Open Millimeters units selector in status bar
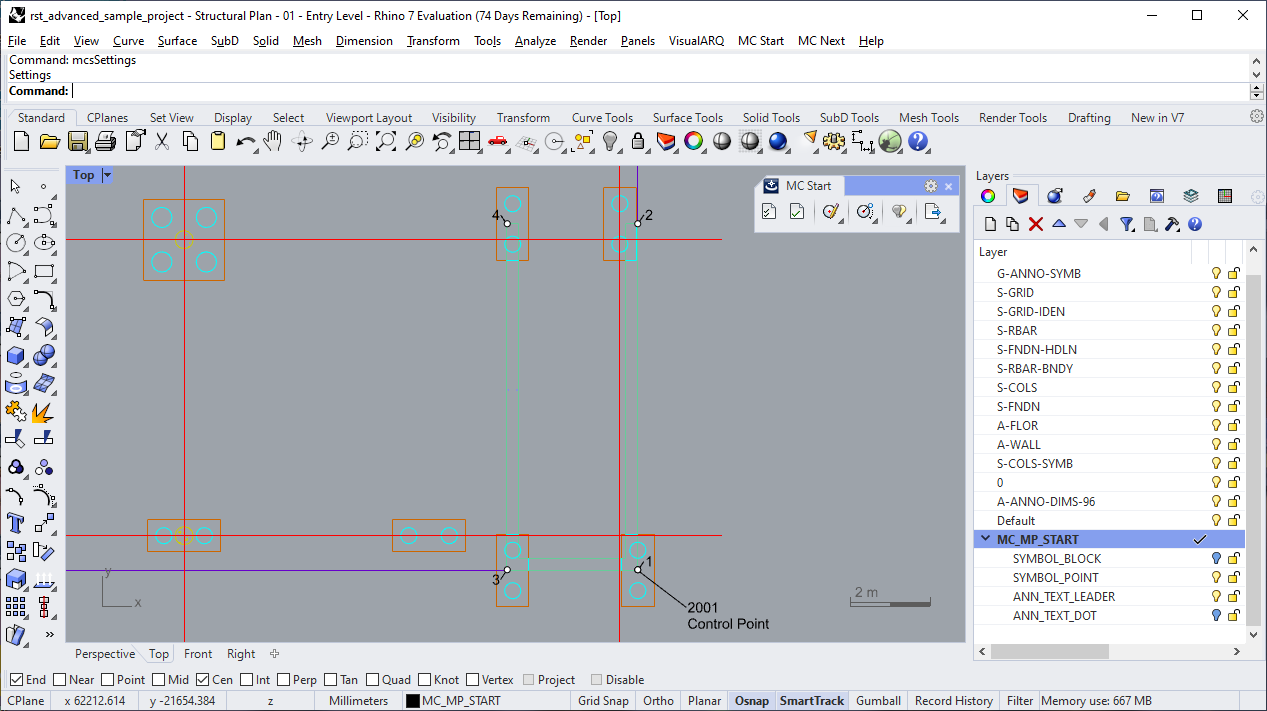This screenshot has width=1267, height=711. tap(358, 701)
